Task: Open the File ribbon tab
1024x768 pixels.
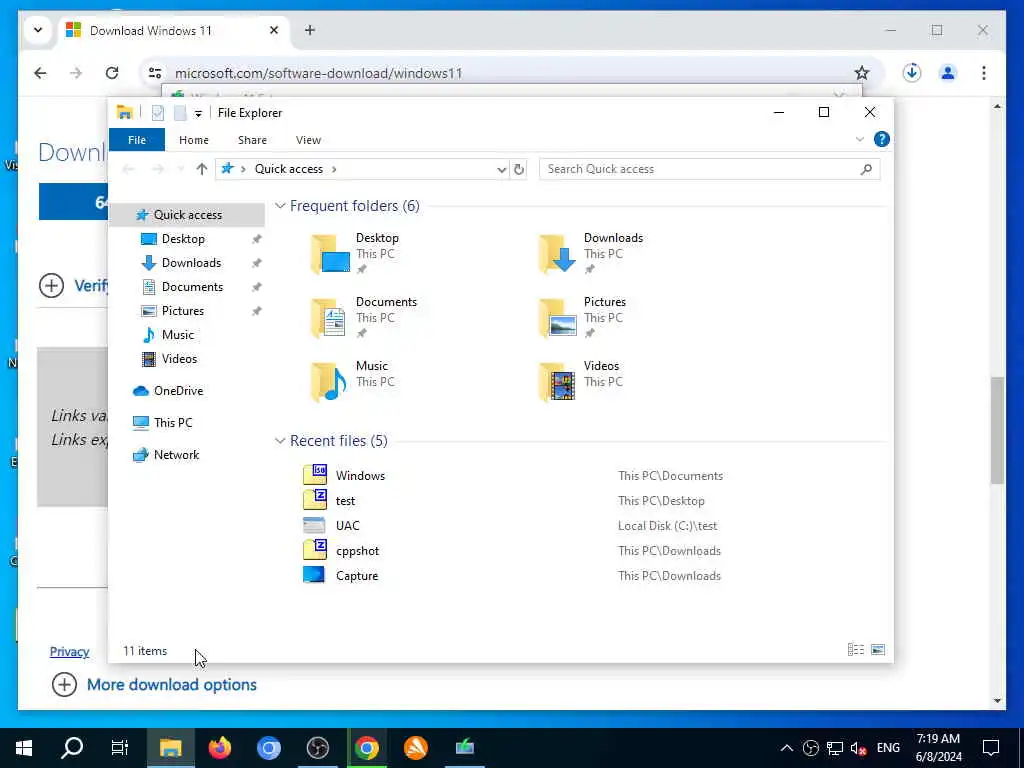Action: tap(136, 140)
